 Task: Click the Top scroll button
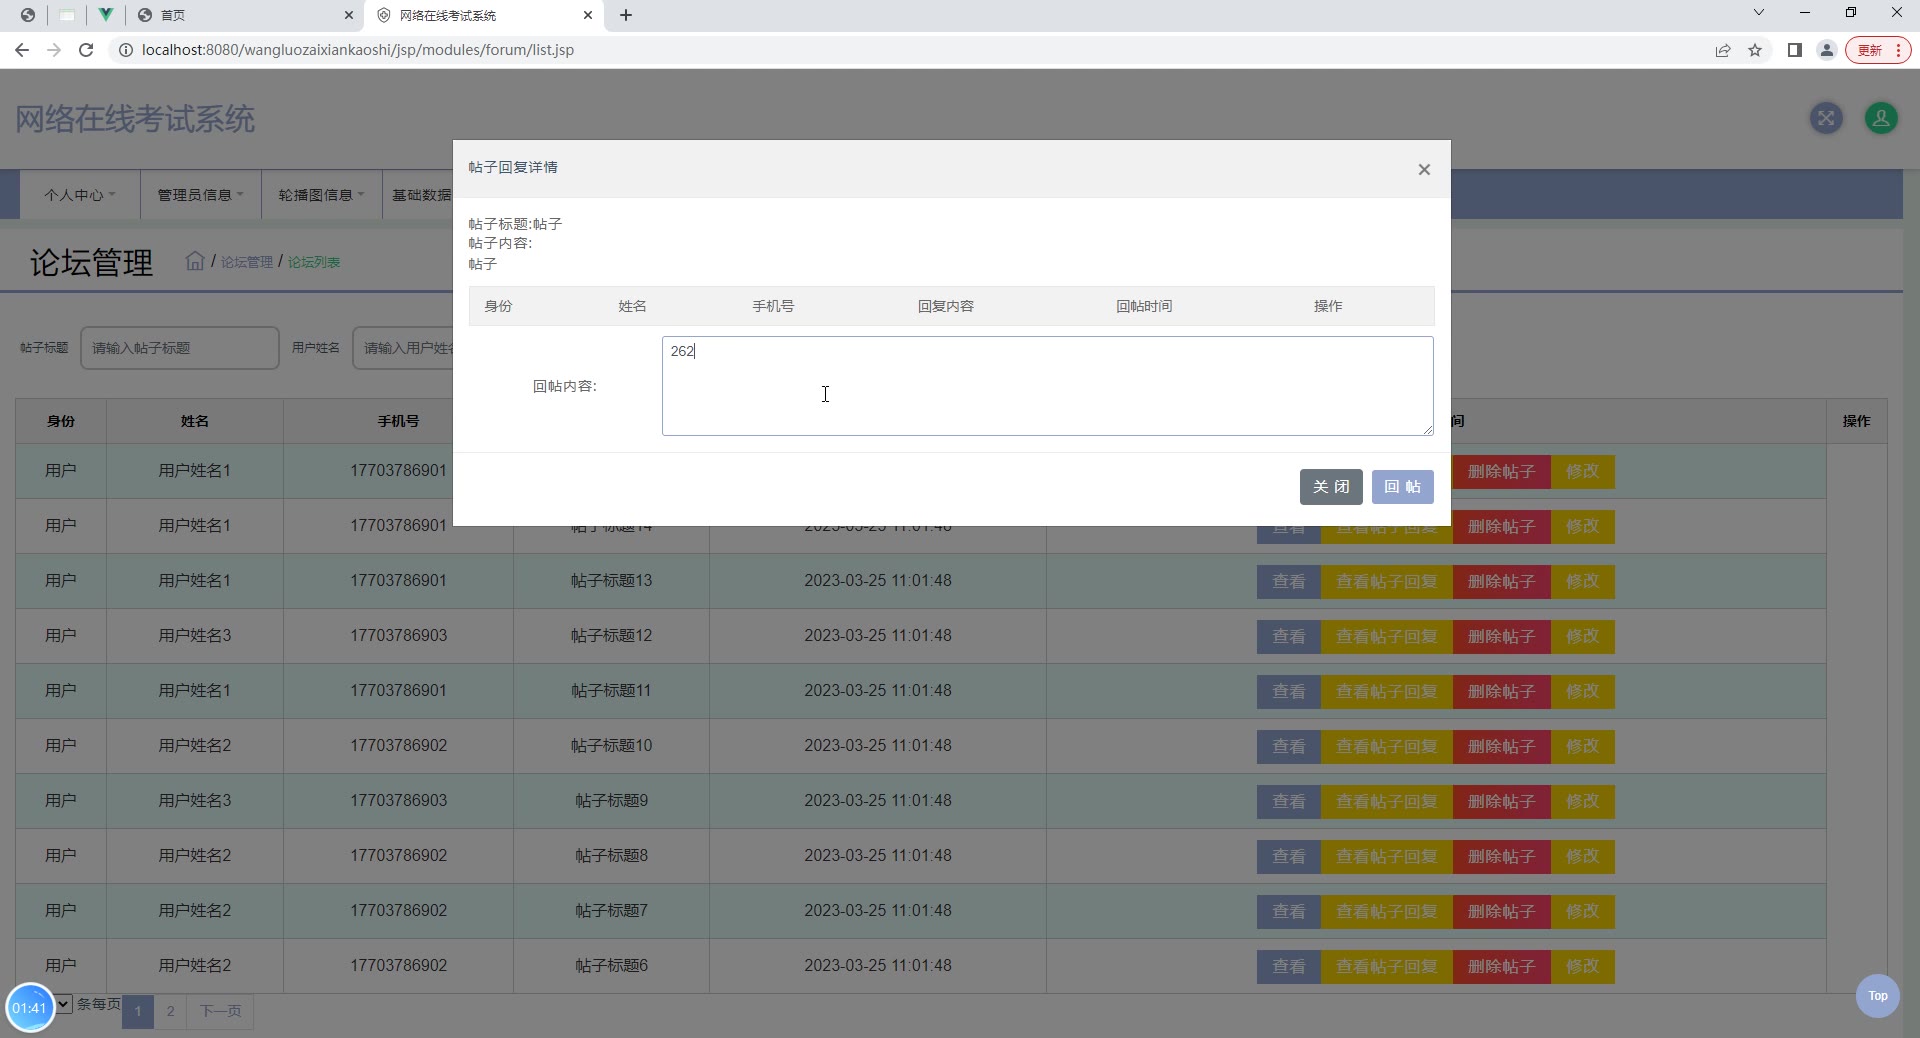(1877, 996)
